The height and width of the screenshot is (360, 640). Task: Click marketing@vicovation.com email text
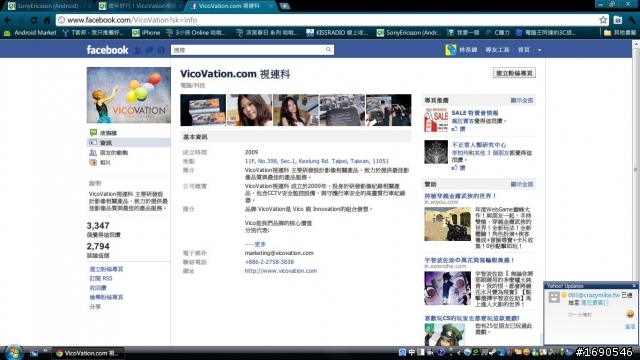(x=279, y=253)
